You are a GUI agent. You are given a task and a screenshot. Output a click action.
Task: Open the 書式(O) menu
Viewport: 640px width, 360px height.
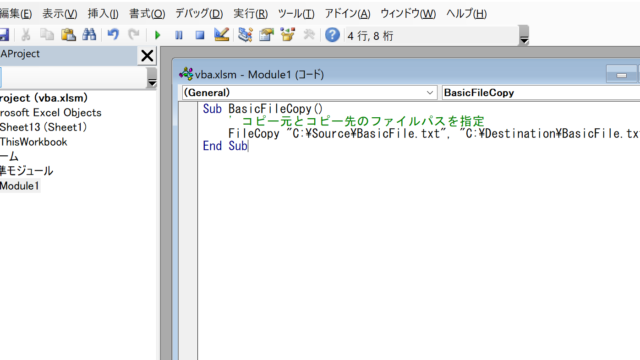coord(147,13)
